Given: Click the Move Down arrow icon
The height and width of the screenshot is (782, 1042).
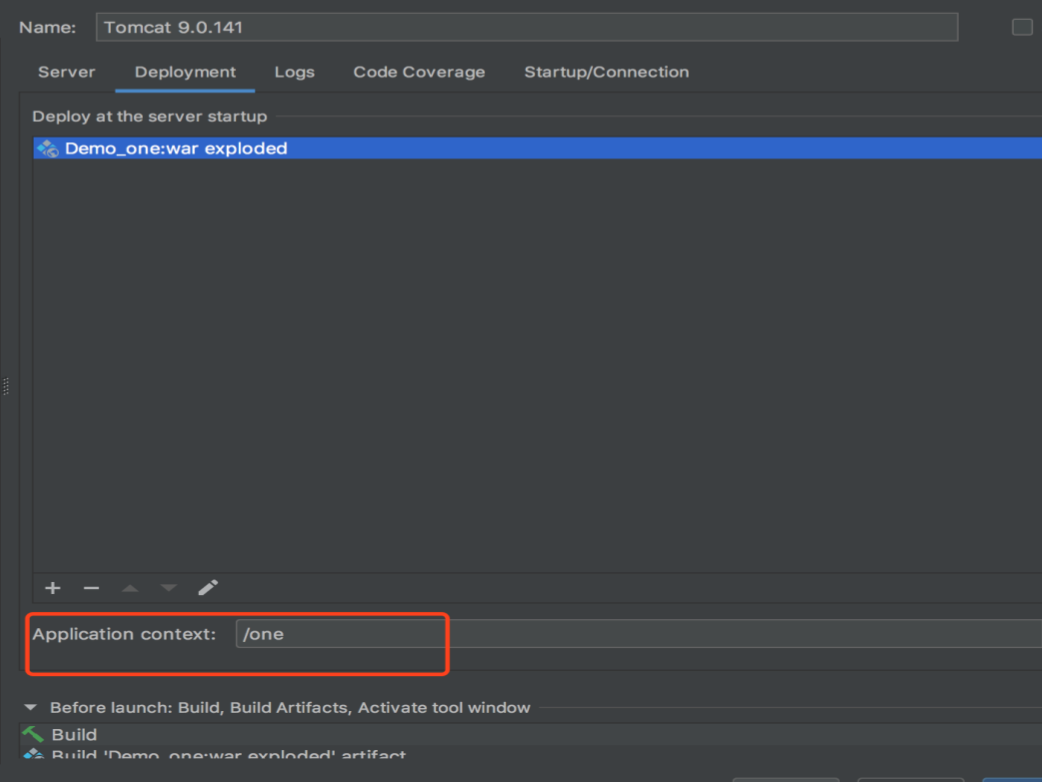Looking at the screenshot, I should 169,588.
